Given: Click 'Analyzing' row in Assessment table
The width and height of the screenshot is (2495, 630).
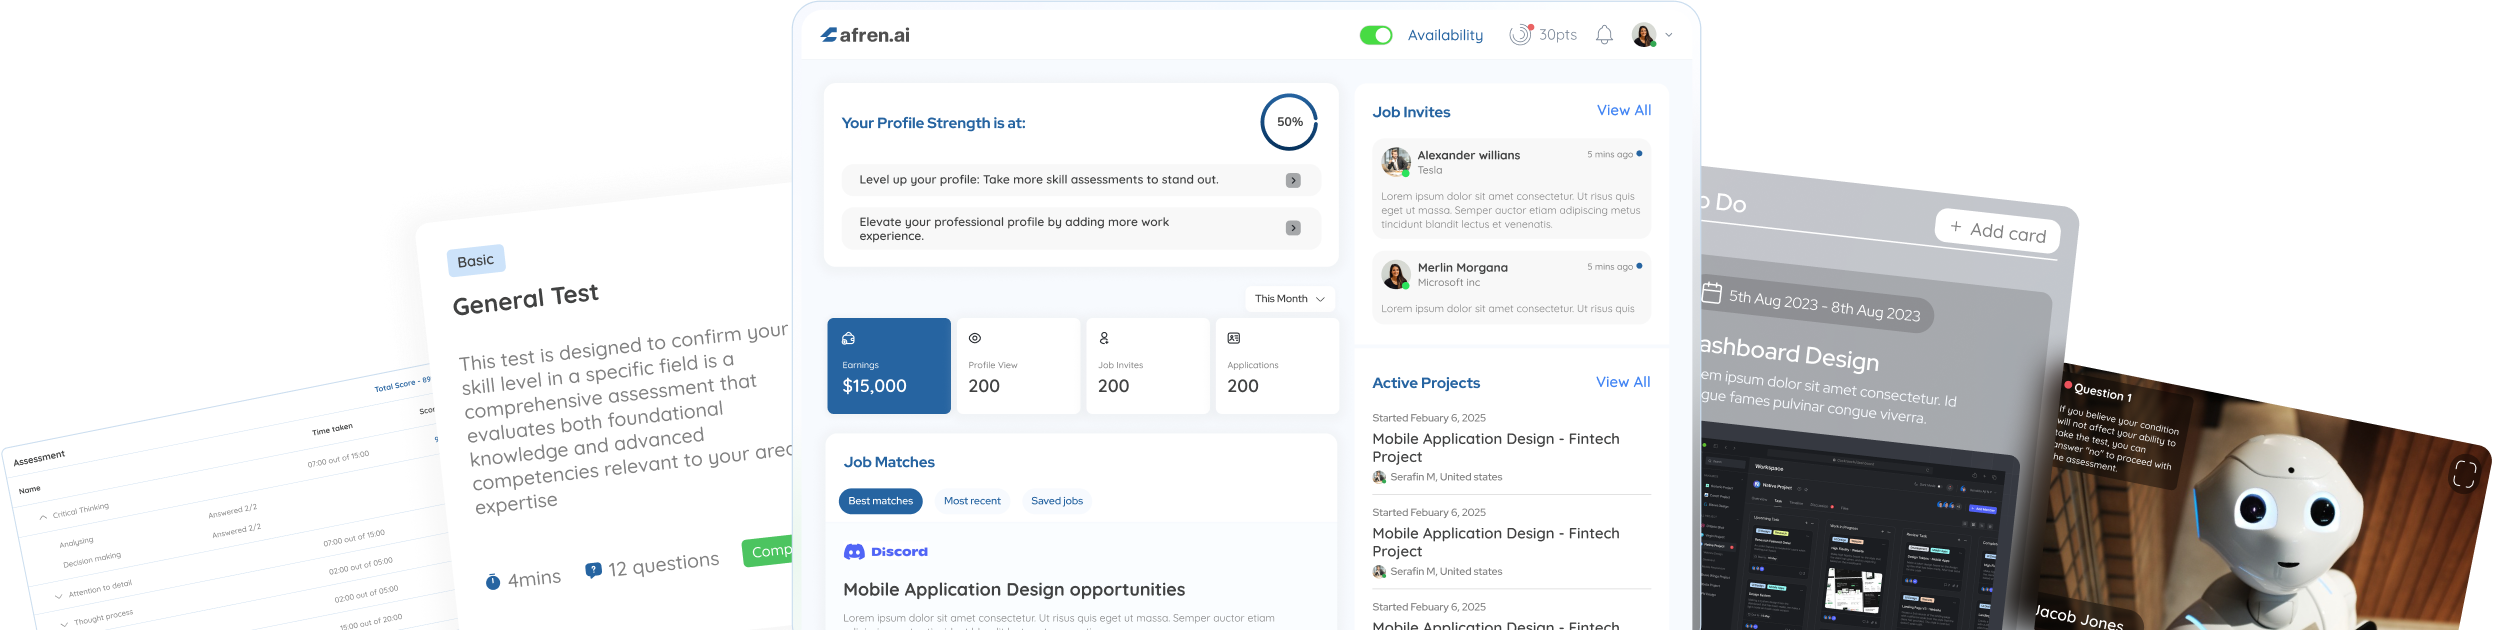Looking at the screenshot, I should coord(76,542).
